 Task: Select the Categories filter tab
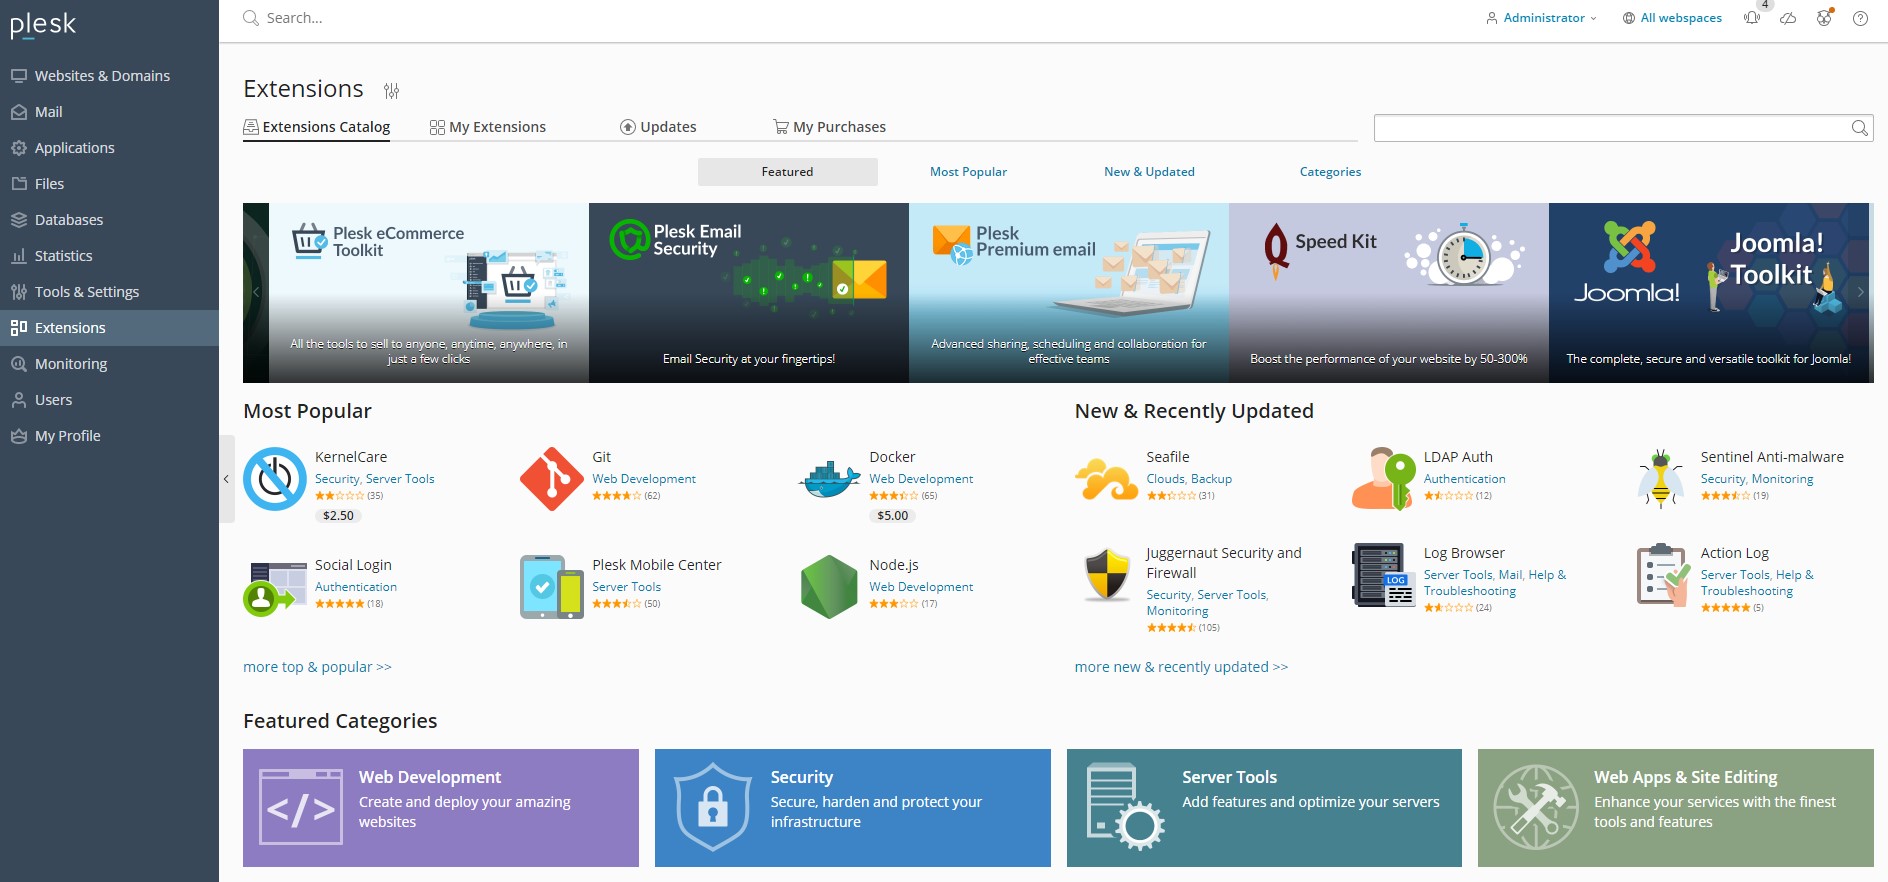click(1330, 172)
